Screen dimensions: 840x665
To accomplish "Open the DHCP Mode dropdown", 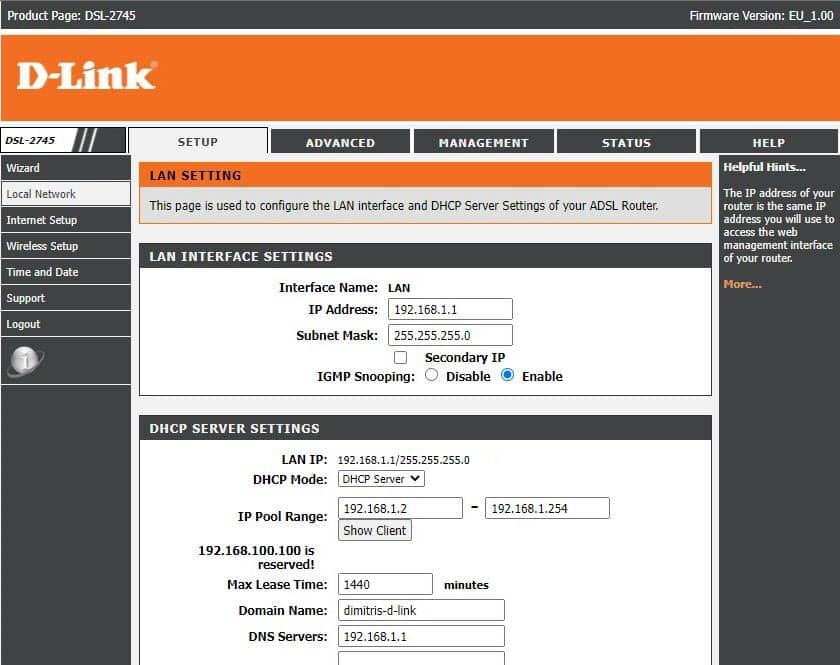I will 380,478.
